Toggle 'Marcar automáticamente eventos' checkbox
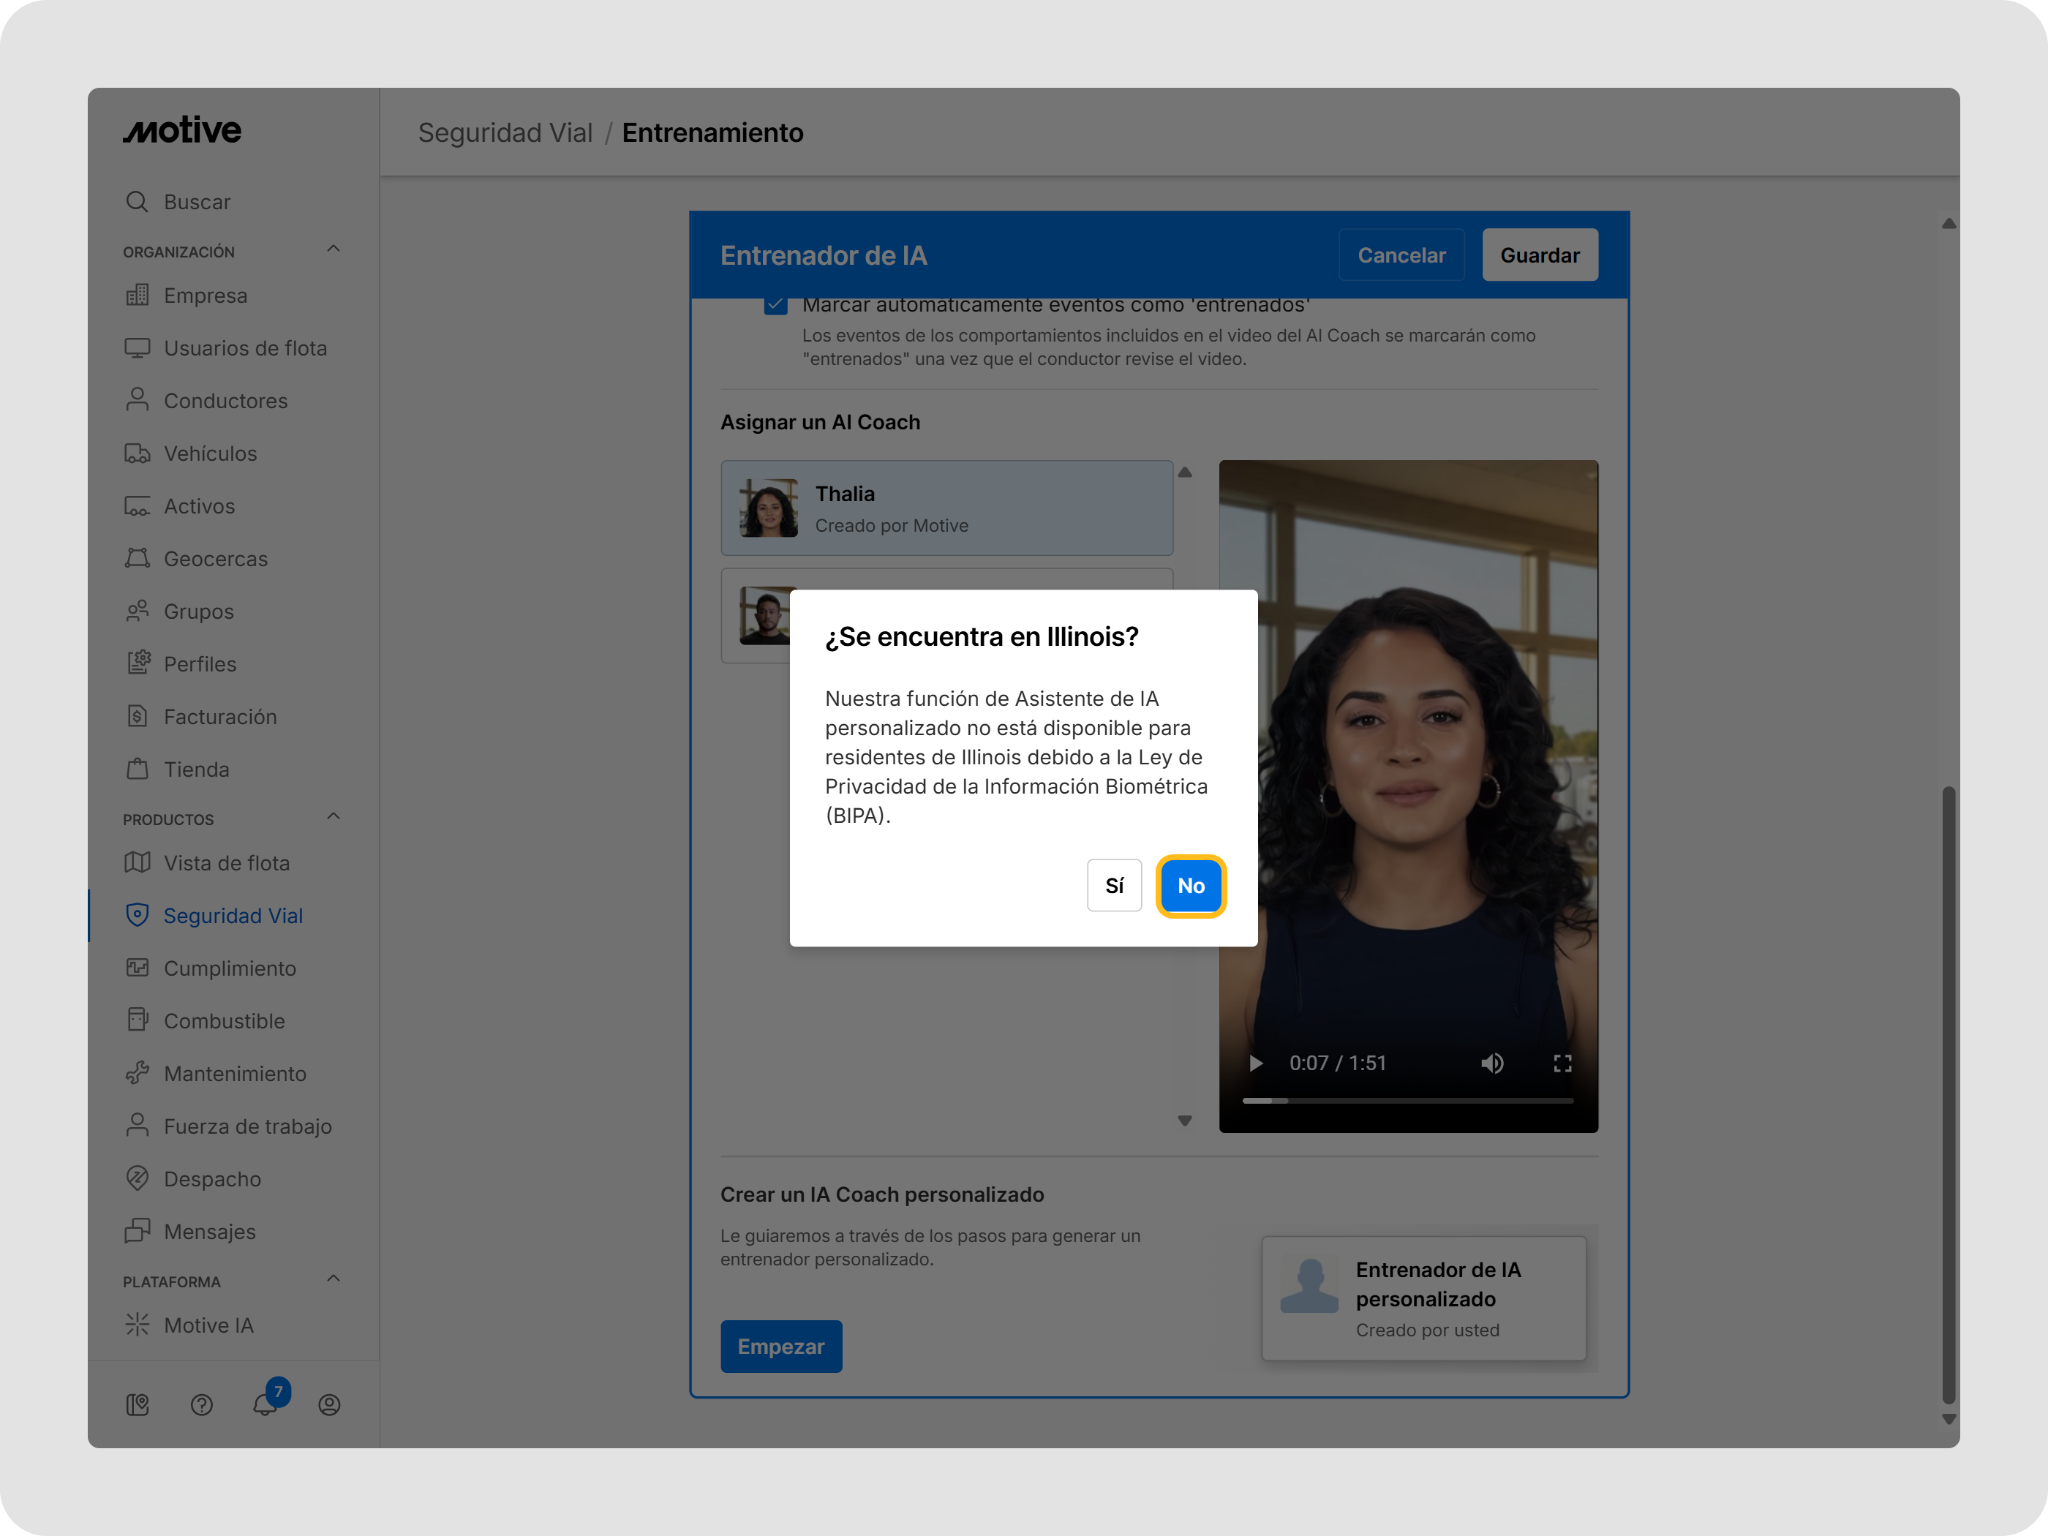2048x1536 pixels. (775, 304)
